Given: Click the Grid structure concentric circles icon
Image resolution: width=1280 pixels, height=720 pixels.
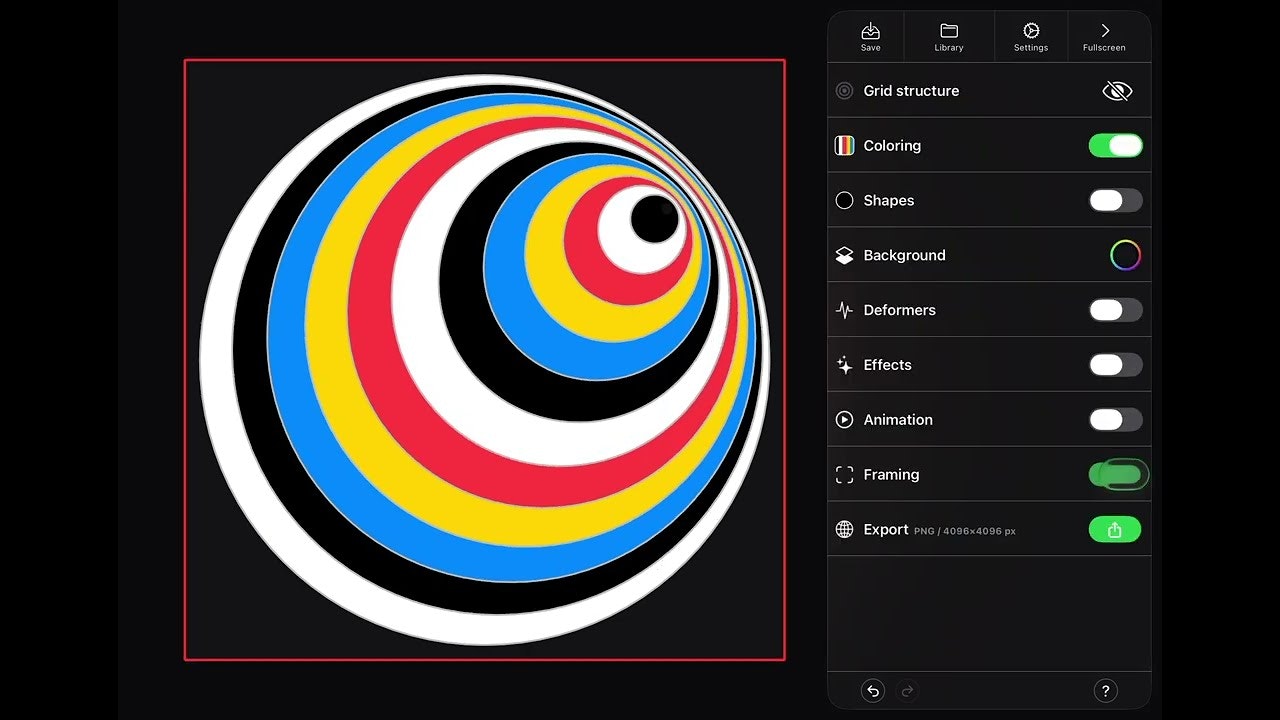Looking at the screenshot, I should (x=843, y=90).
